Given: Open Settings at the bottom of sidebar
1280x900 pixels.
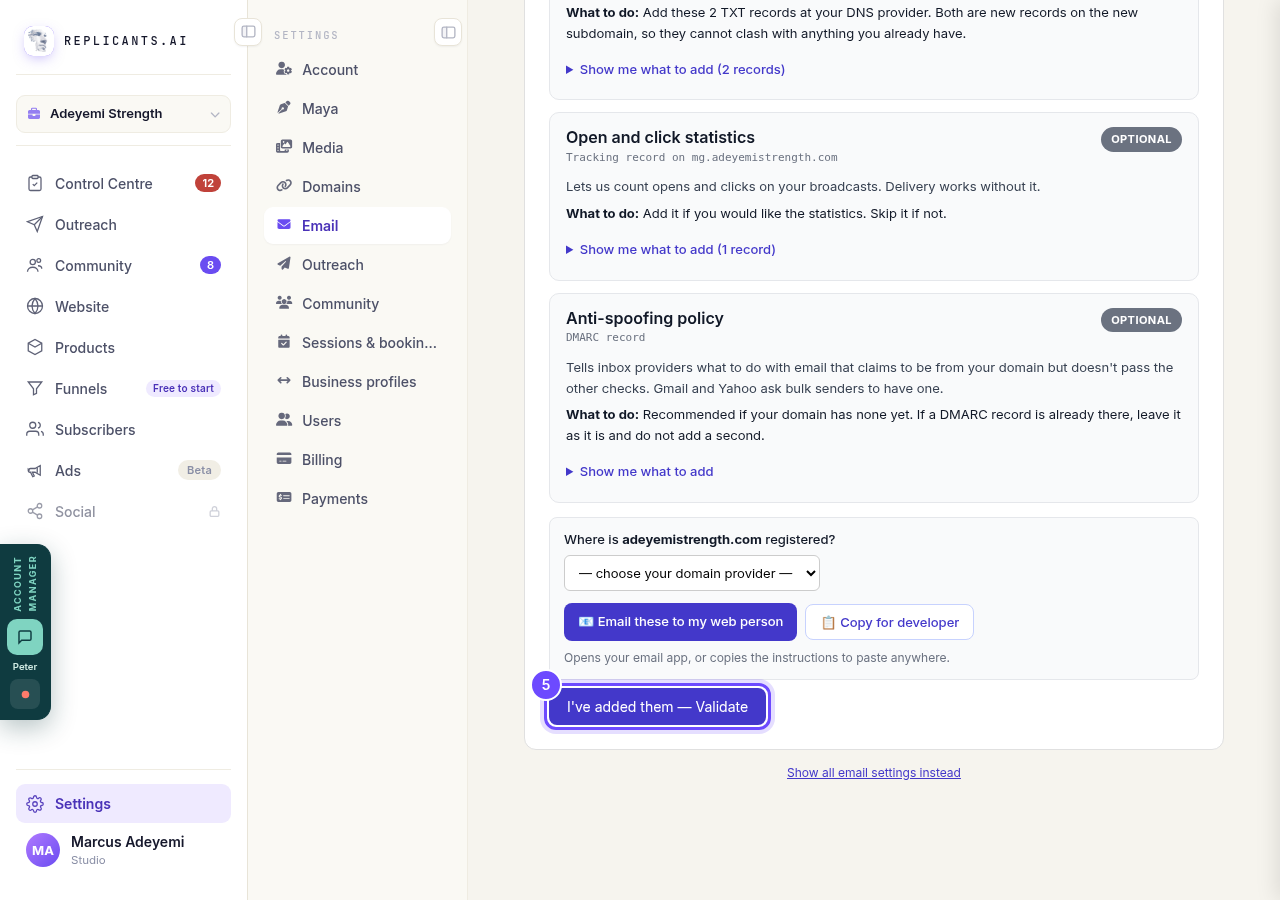Looking at the screenshot, I should tap(123, 803).
